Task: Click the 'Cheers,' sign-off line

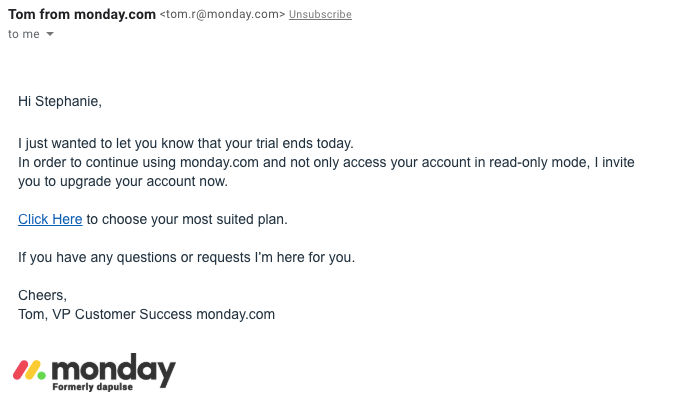Action: (42, 295)
